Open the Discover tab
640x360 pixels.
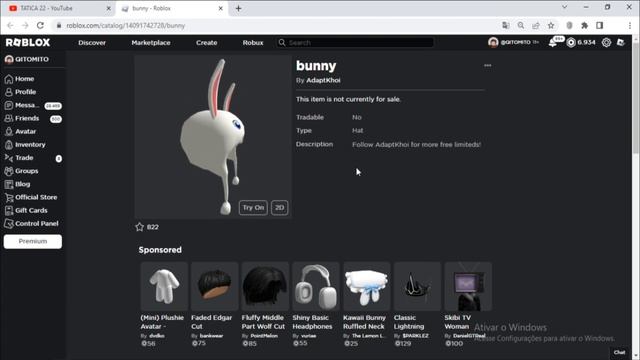click(x=92, y=42)
